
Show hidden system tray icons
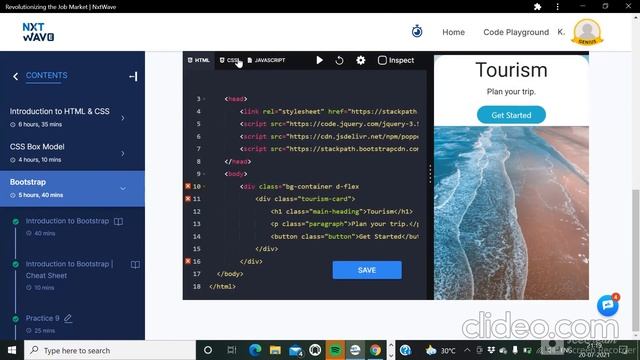(x=467, y=350)
